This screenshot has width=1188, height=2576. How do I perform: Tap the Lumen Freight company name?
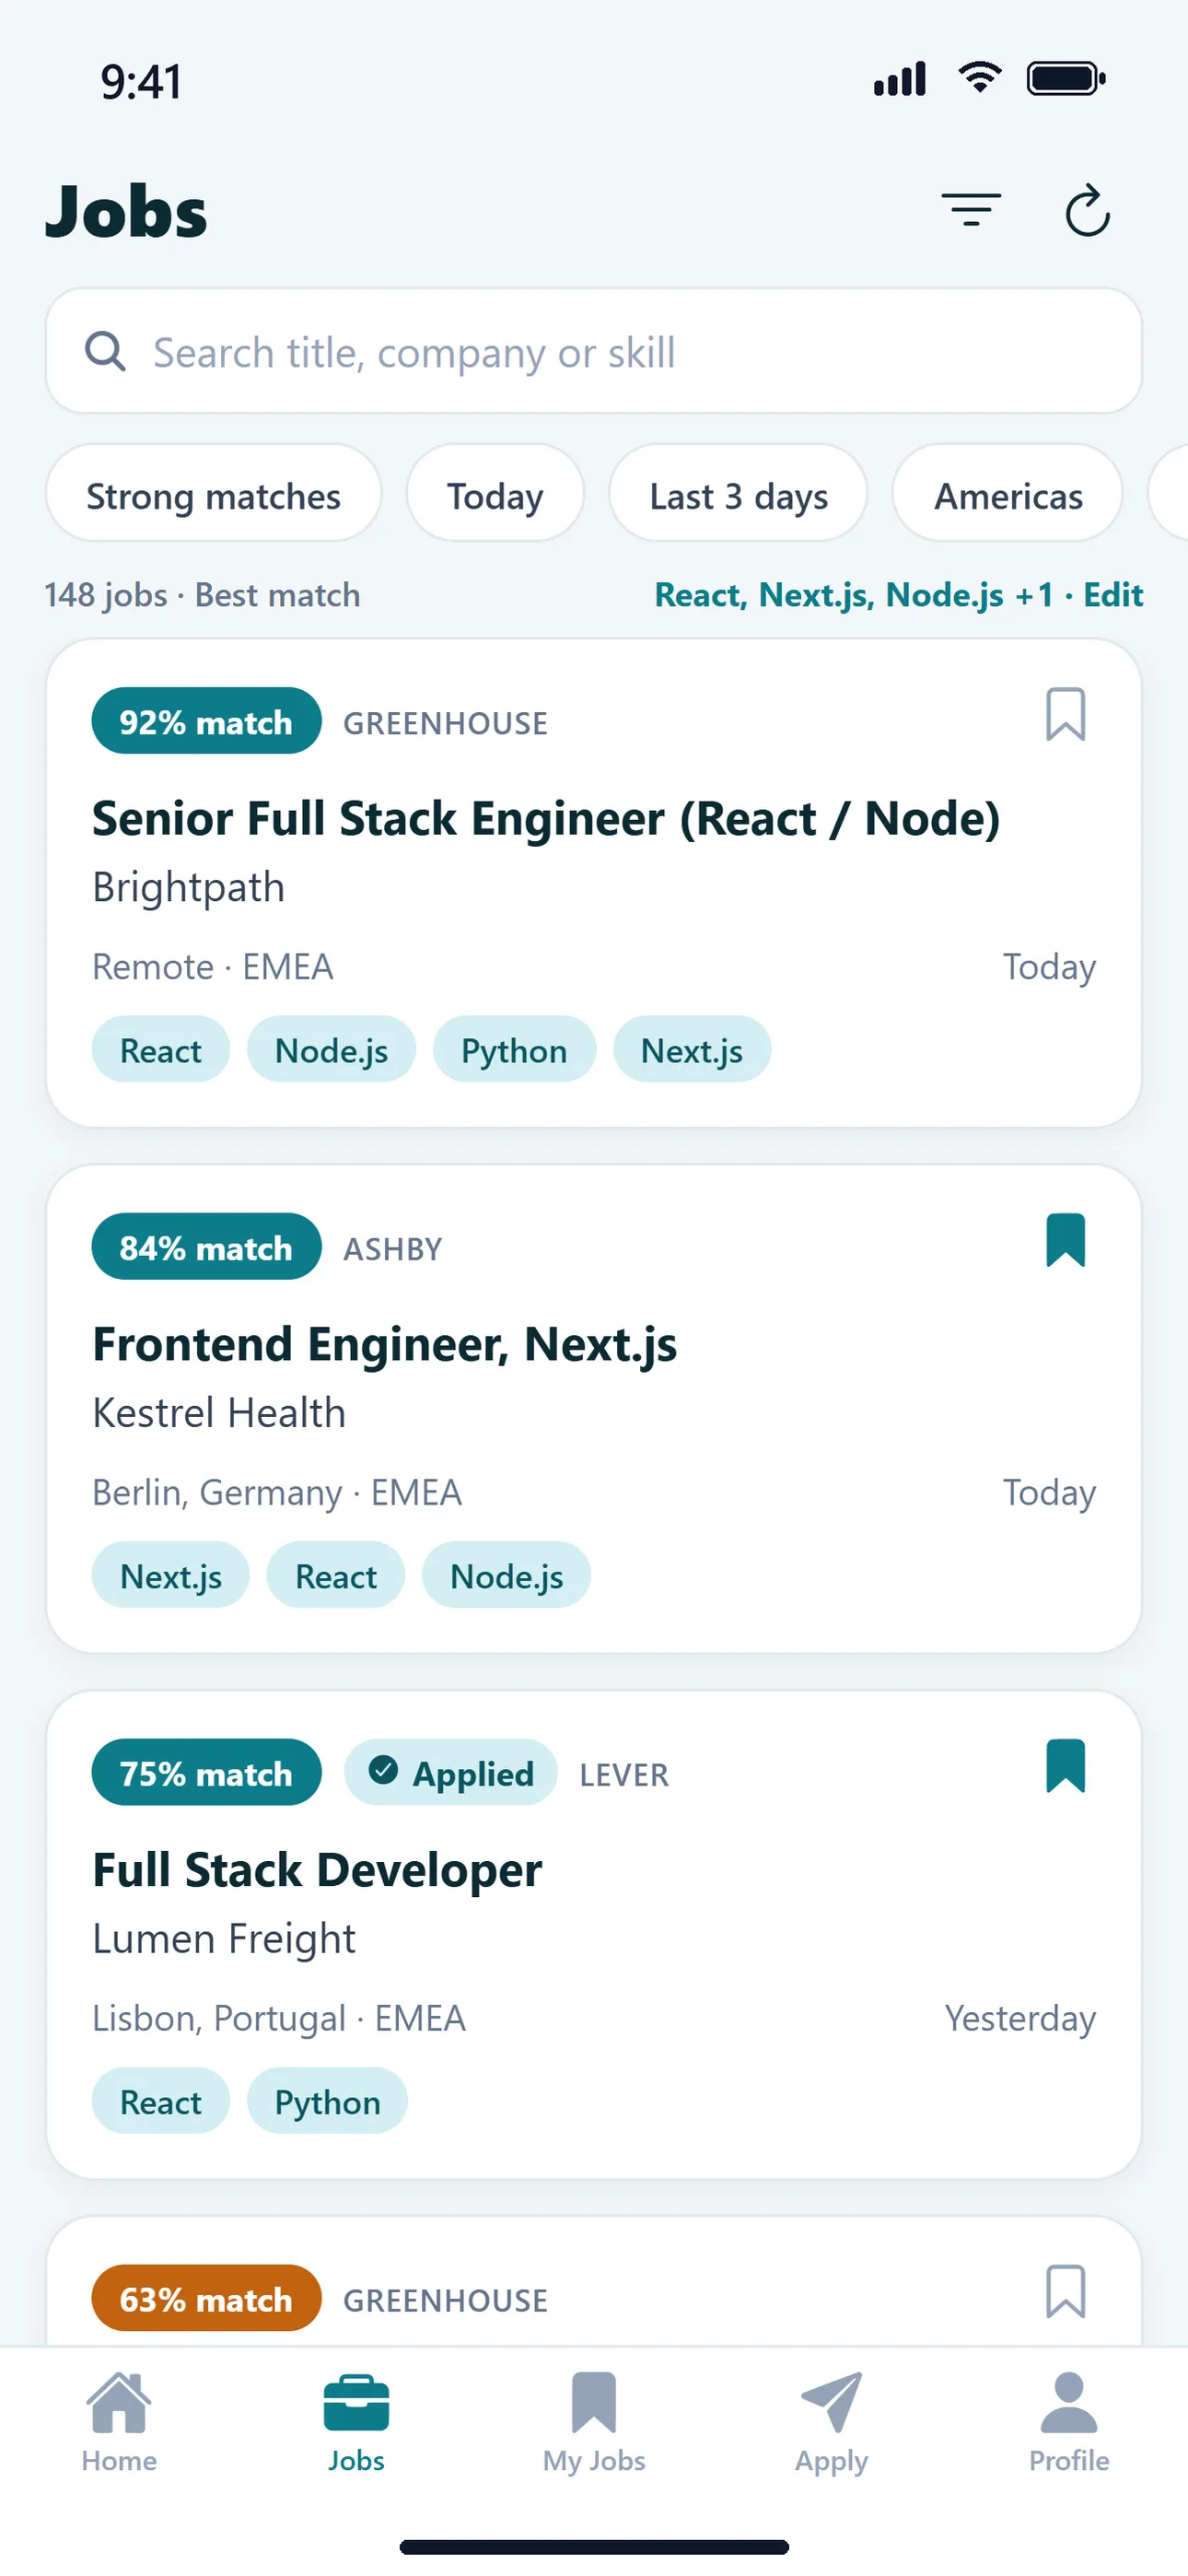pos(224,1939)
